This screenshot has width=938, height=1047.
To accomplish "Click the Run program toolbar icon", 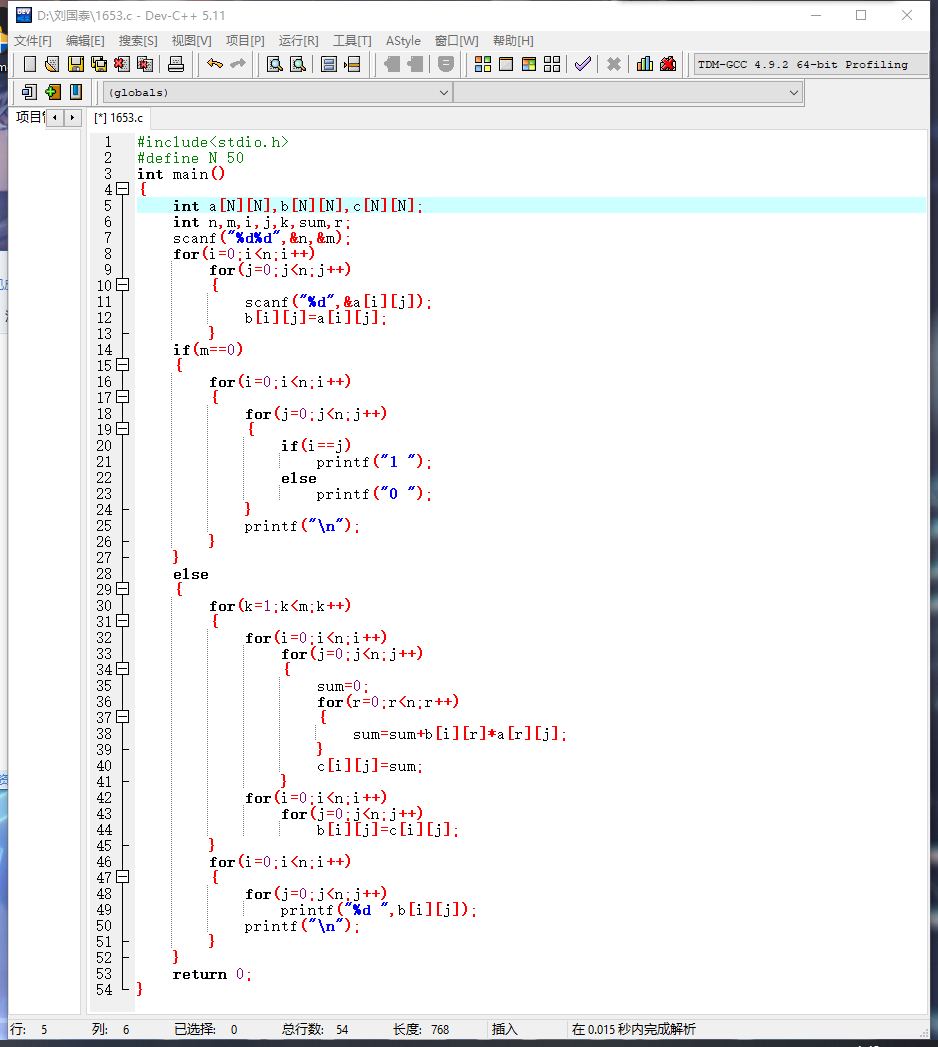I will point(506,64).
